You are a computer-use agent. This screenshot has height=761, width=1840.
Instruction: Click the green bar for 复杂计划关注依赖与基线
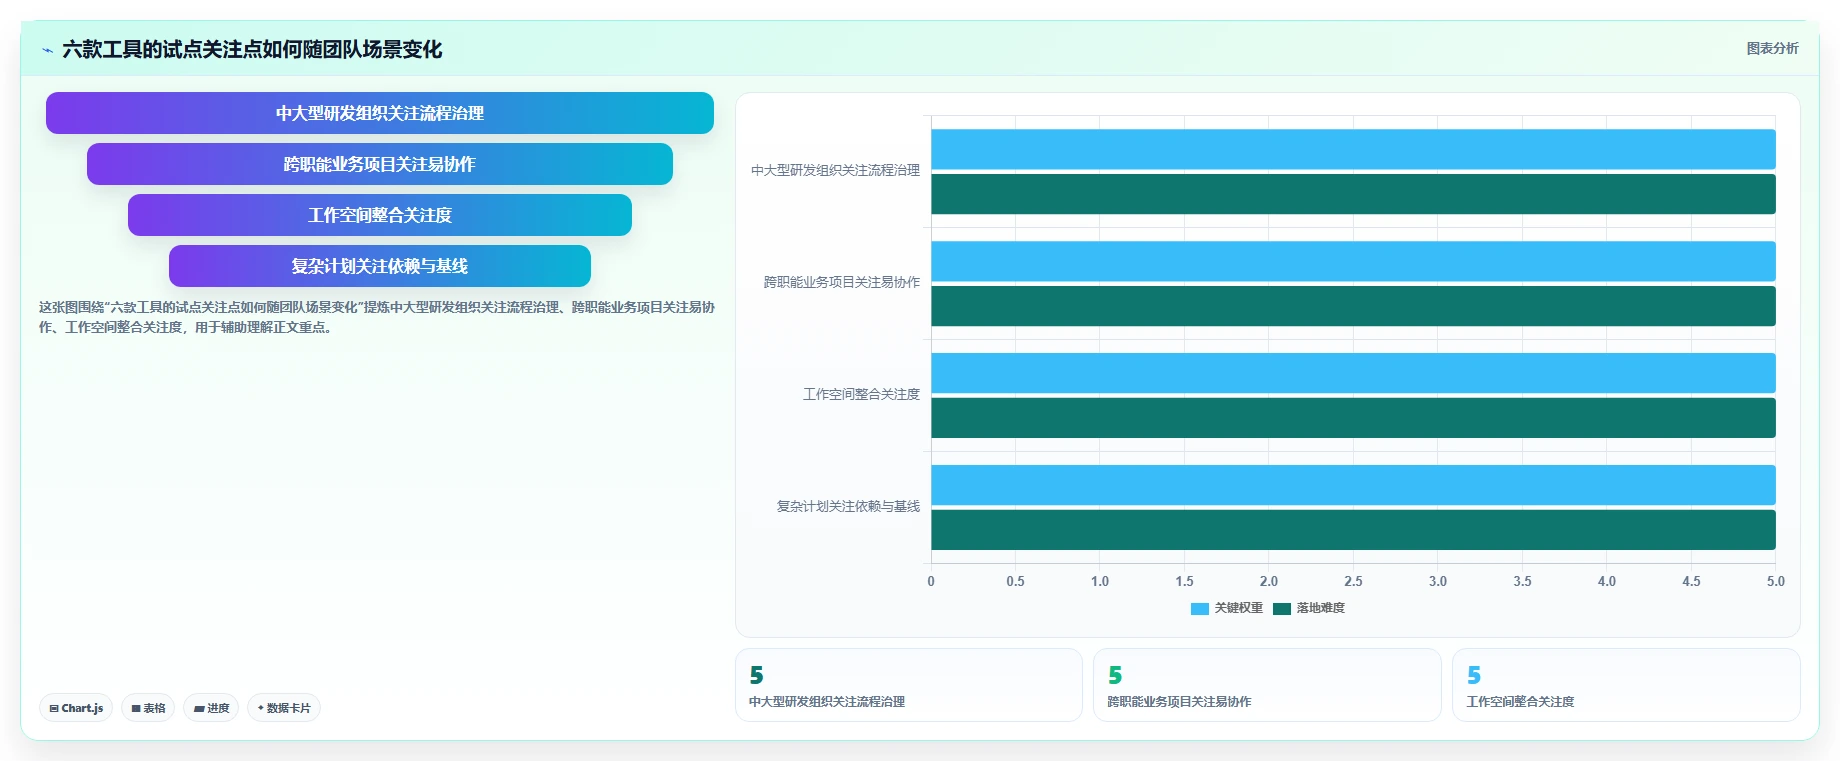point(1353,530)
